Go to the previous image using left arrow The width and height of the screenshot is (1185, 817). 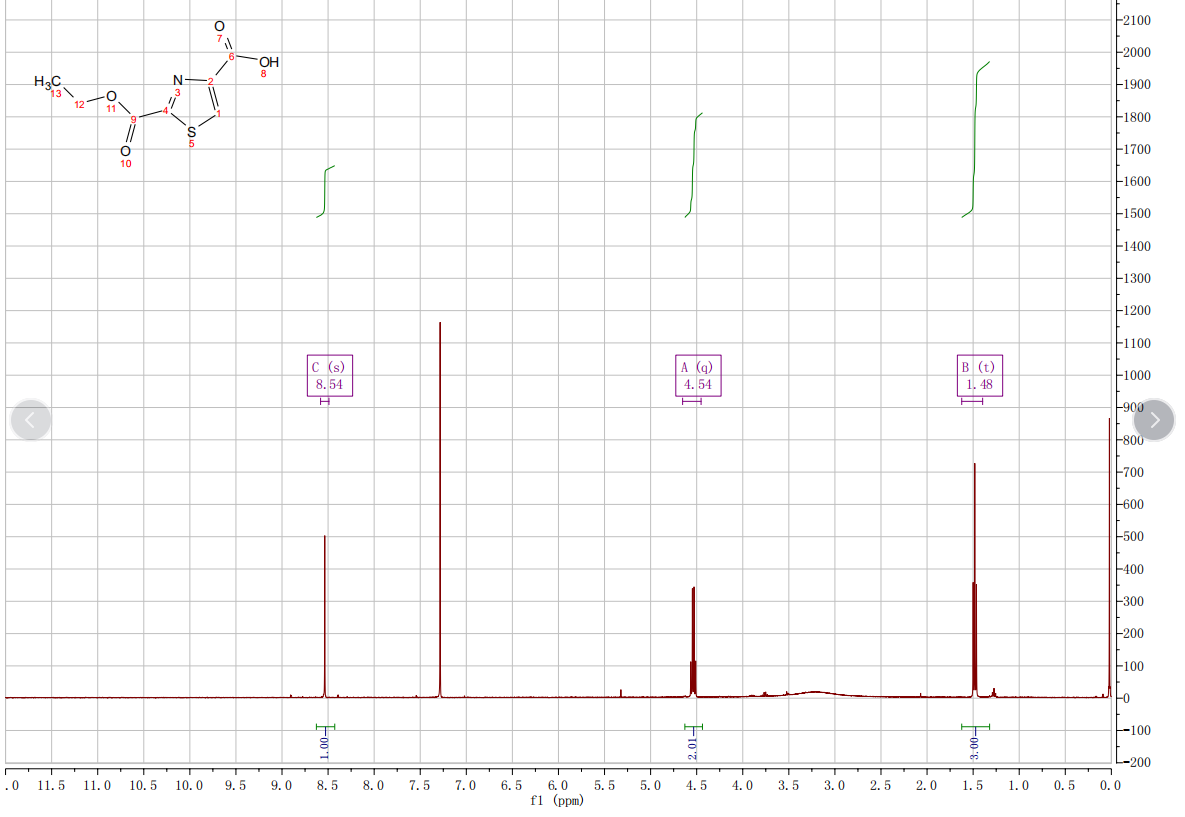tap(30, 420)
